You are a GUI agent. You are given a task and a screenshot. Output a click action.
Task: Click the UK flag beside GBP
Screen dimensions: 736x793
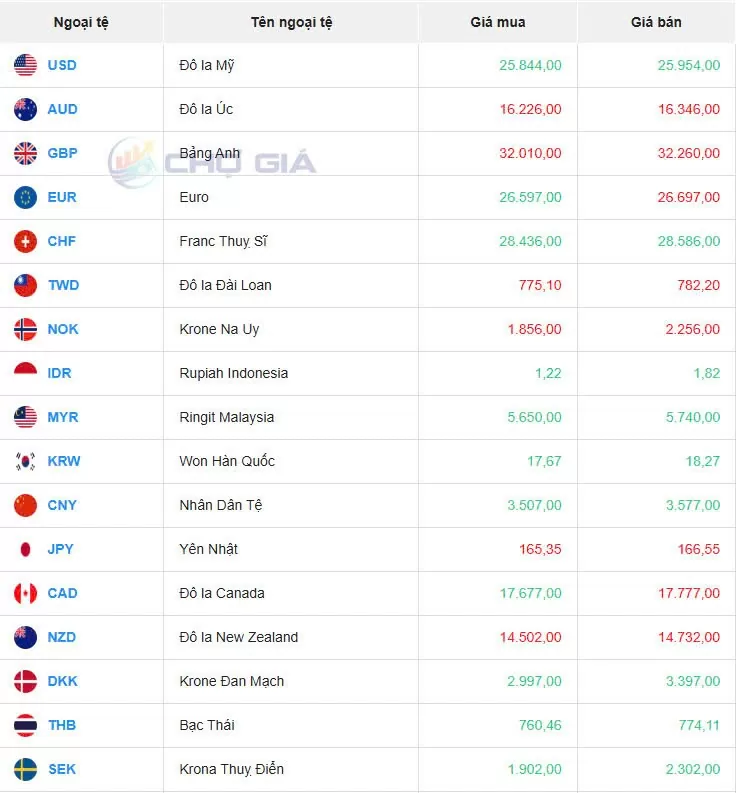[25, 154]
